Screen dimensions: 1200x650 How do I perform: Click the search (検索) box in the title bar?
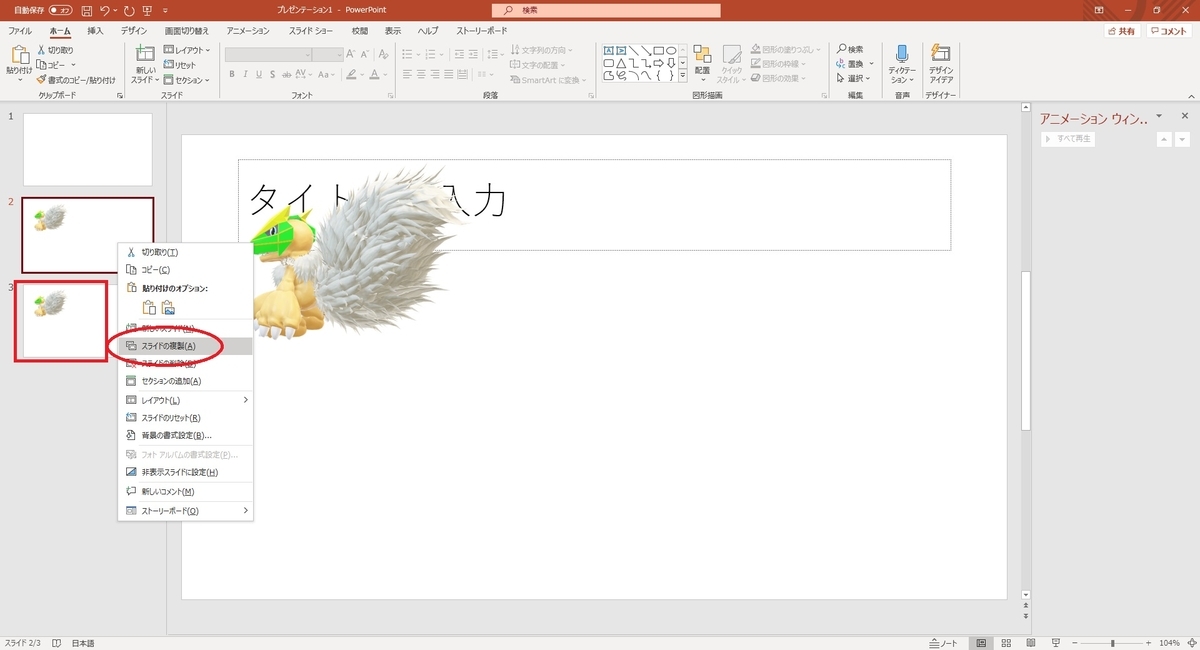click(x=606, y=10)
